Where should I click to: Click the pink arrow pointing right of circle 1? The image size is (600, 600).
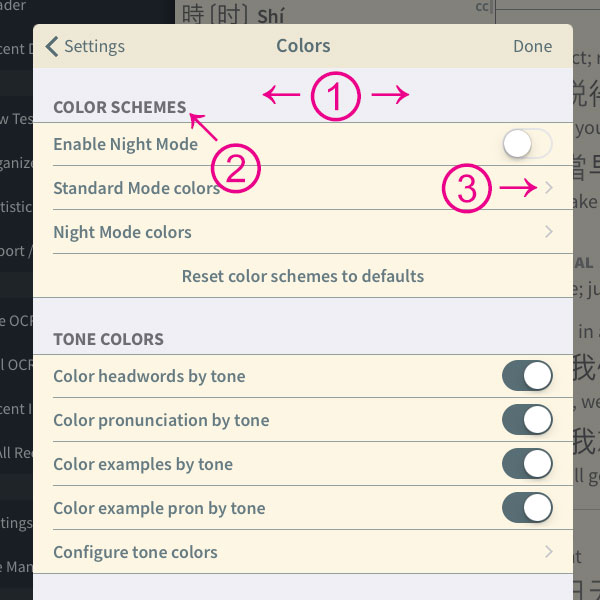click(x=390, y=95)
